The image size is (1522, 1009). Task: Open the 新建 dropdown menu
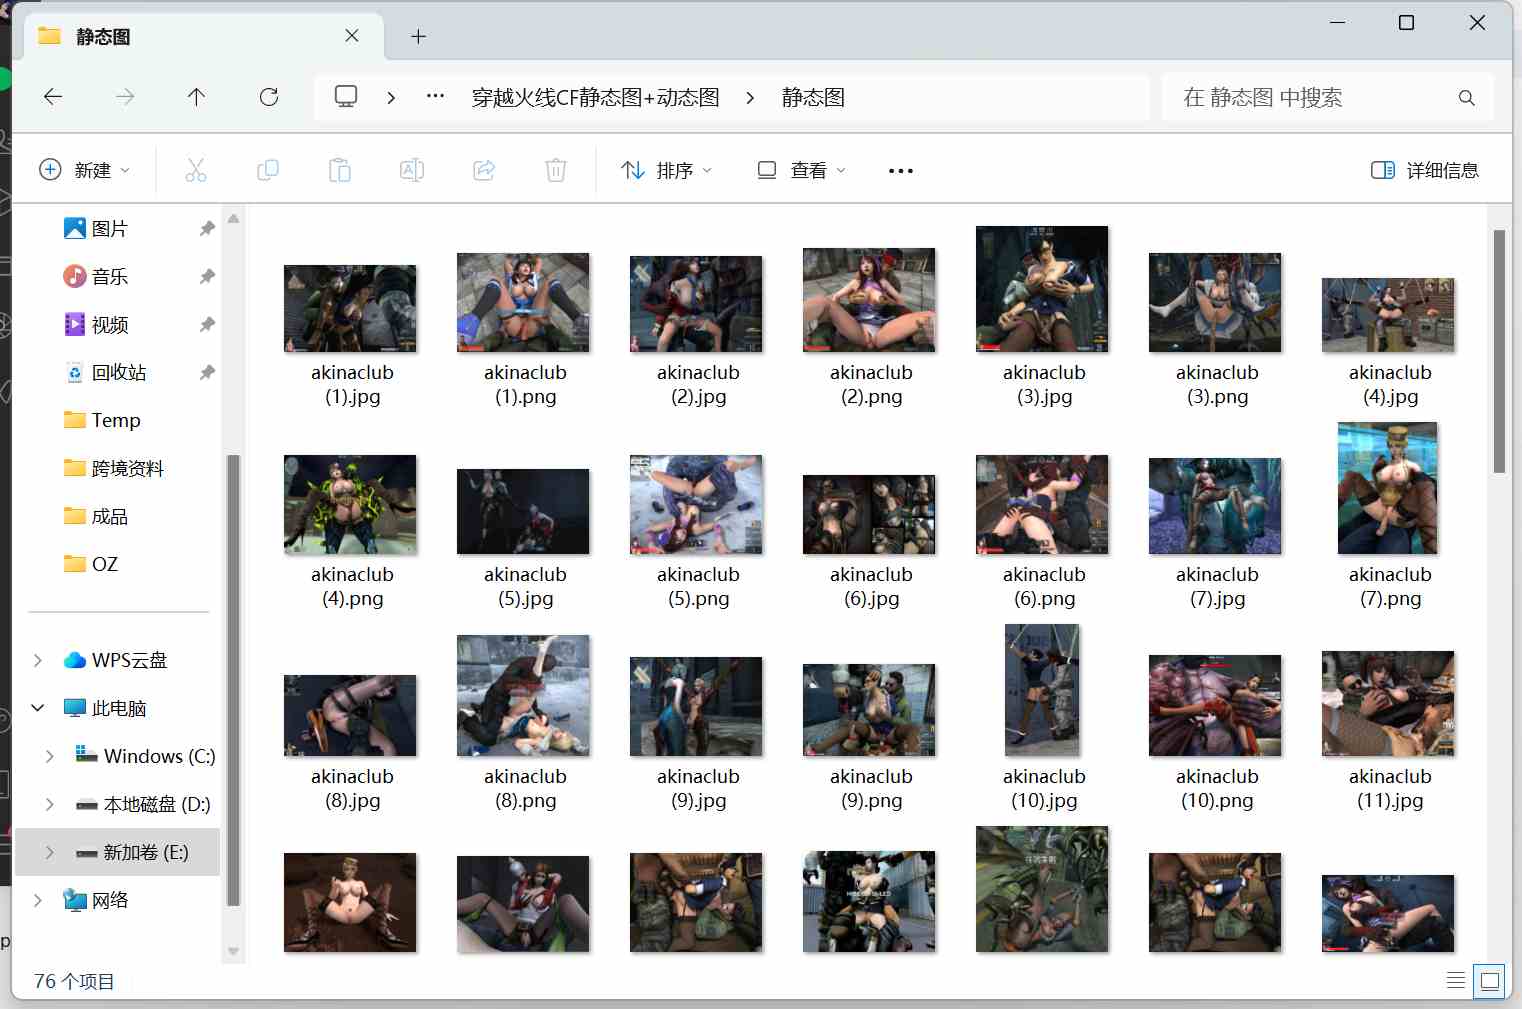pos(86,170)
